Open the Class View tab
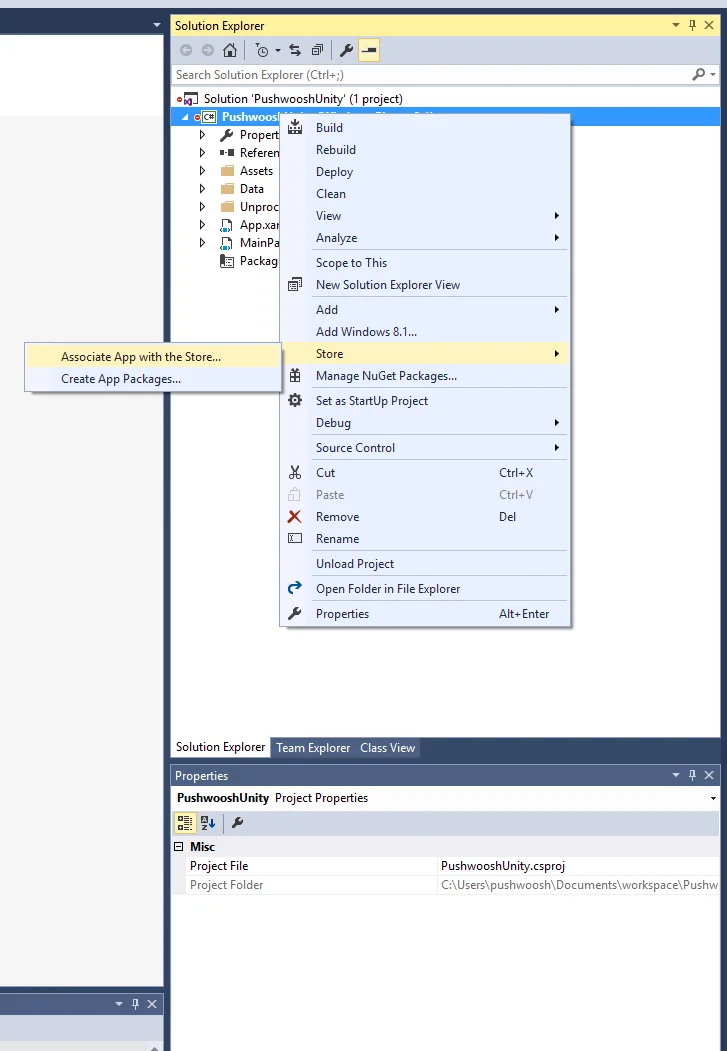This screenshot has width=727, height=1051. pos(387,748)
